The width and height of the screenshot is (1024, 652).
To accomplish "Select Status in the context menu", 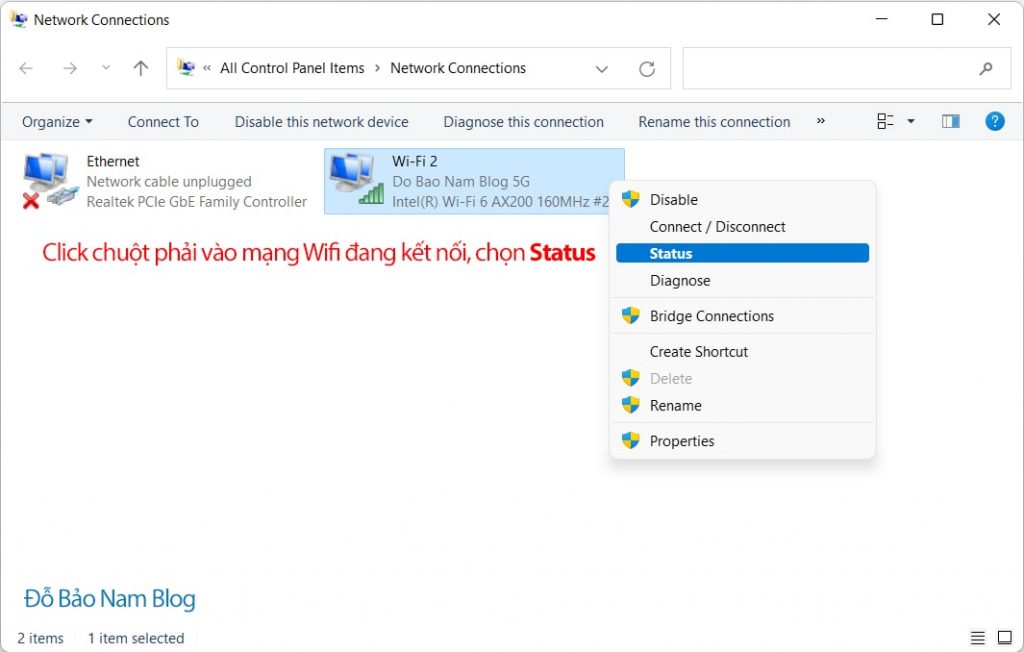I will click(x=742, y=253).
